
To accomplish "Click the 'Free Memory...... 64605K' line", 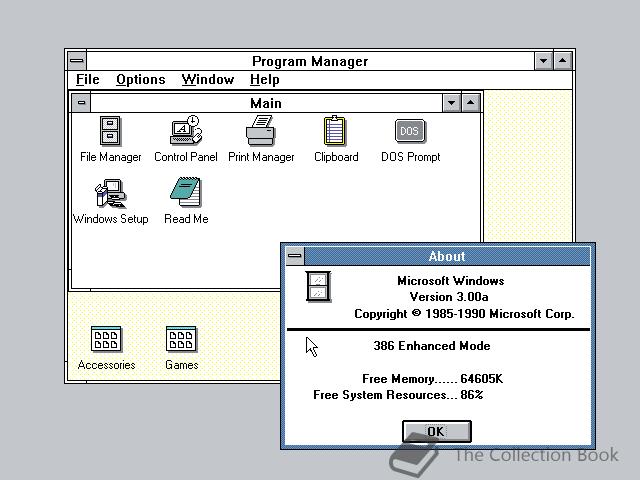I will click(433, 379).
